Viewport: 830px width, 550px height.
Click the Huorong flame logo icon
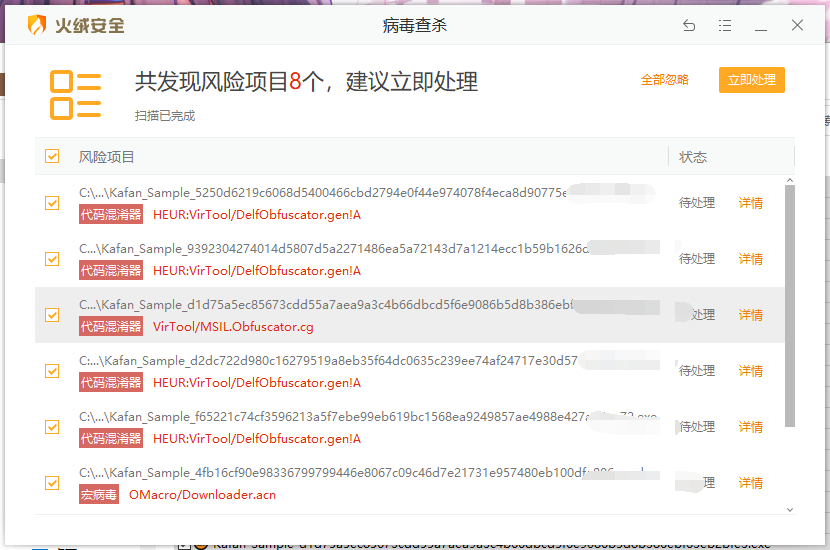click(37, 25)
